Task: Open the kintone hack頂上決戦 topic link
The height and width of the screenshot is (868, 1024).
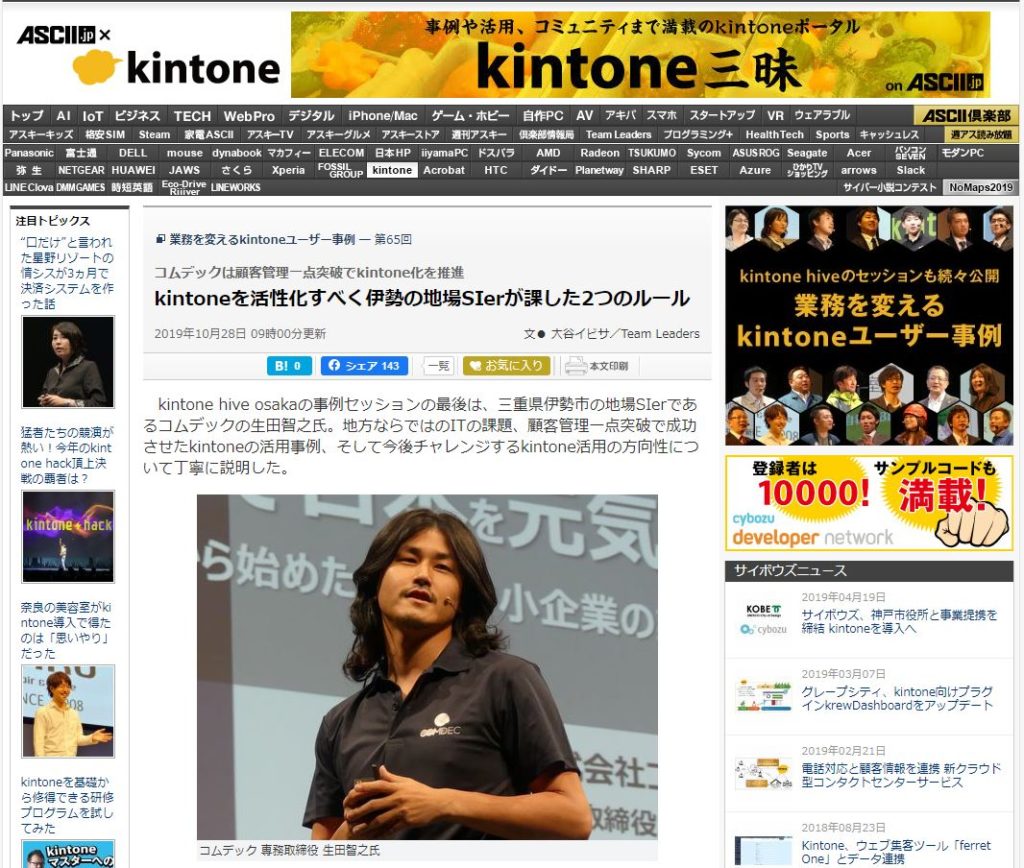Action: tap(67, 455)
